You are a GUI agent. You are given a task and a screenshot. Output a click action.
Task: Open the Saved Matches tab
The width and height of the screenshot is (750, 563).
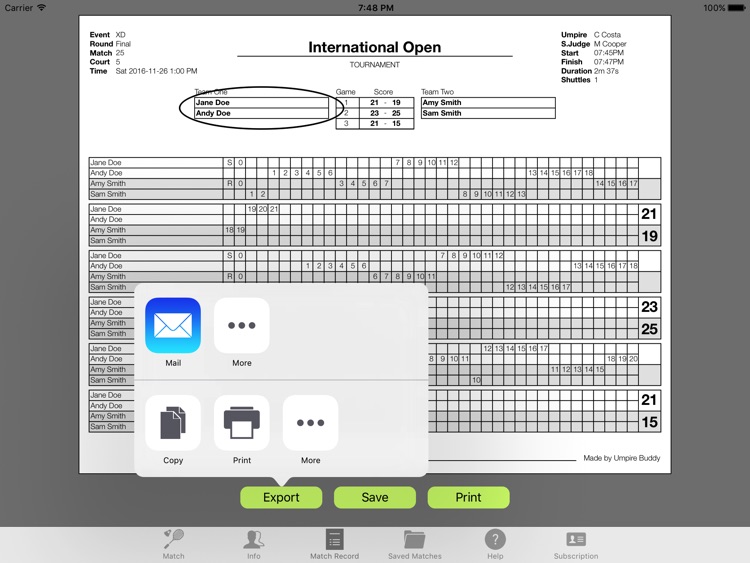click(x=415, y=544)
